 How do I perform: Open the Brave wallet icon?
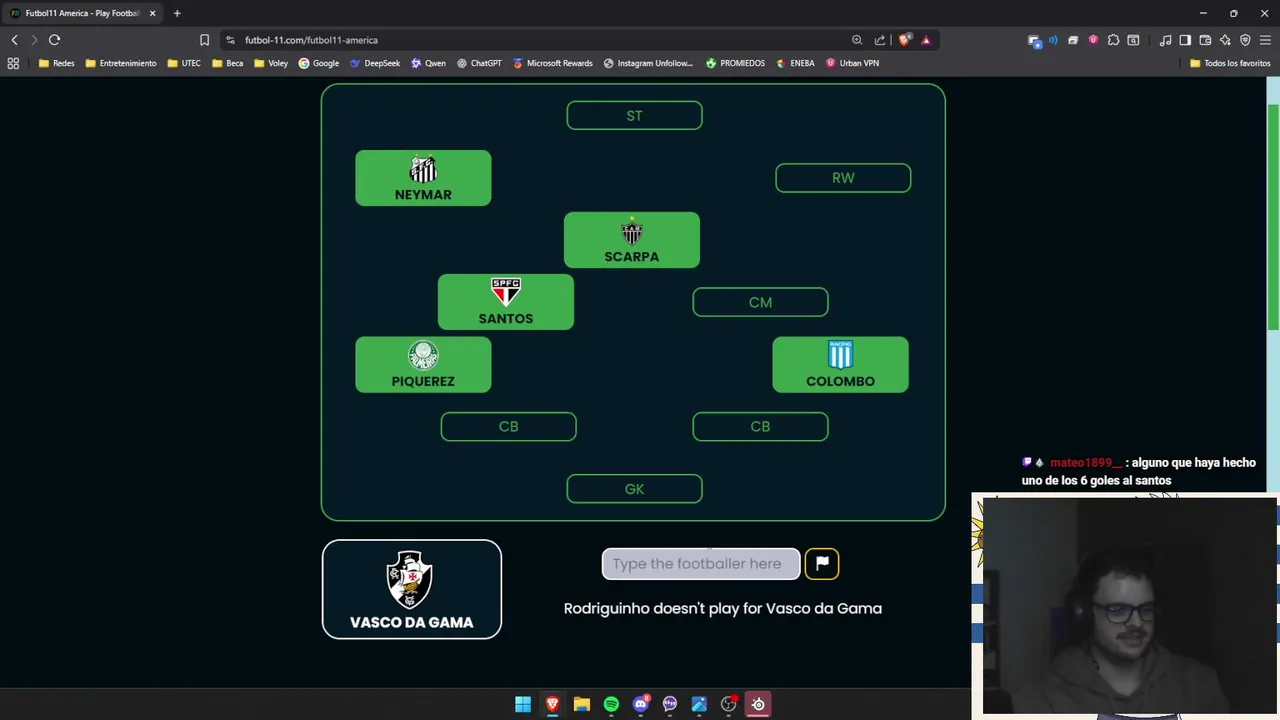pyautogui.click(x=1205, y=40)
